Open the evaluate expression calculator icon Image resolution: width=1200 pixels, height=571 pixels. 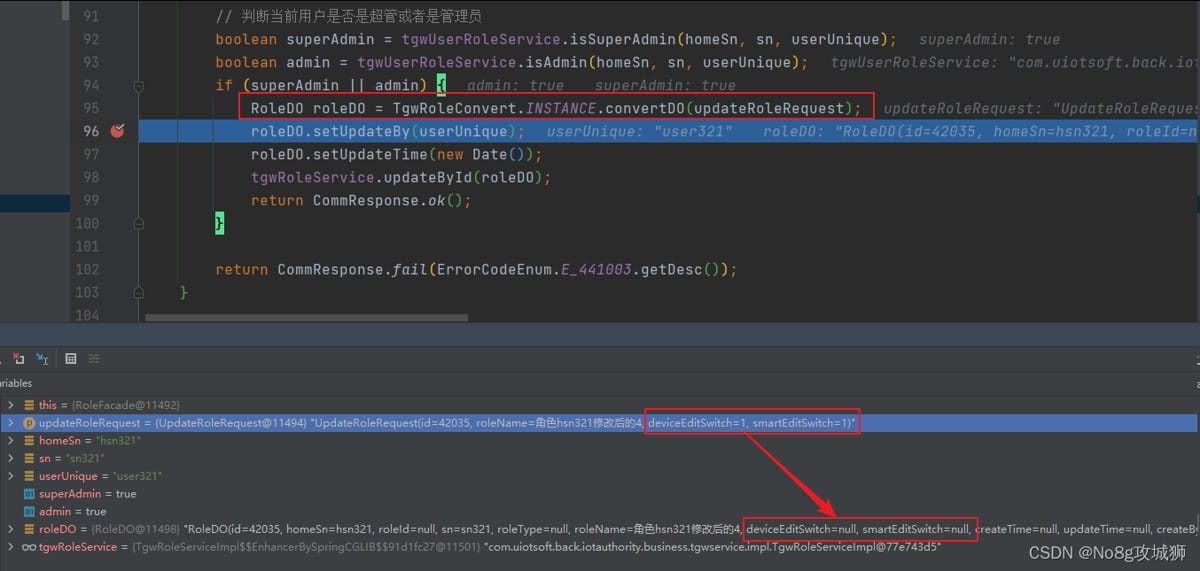tap(70, 358)
